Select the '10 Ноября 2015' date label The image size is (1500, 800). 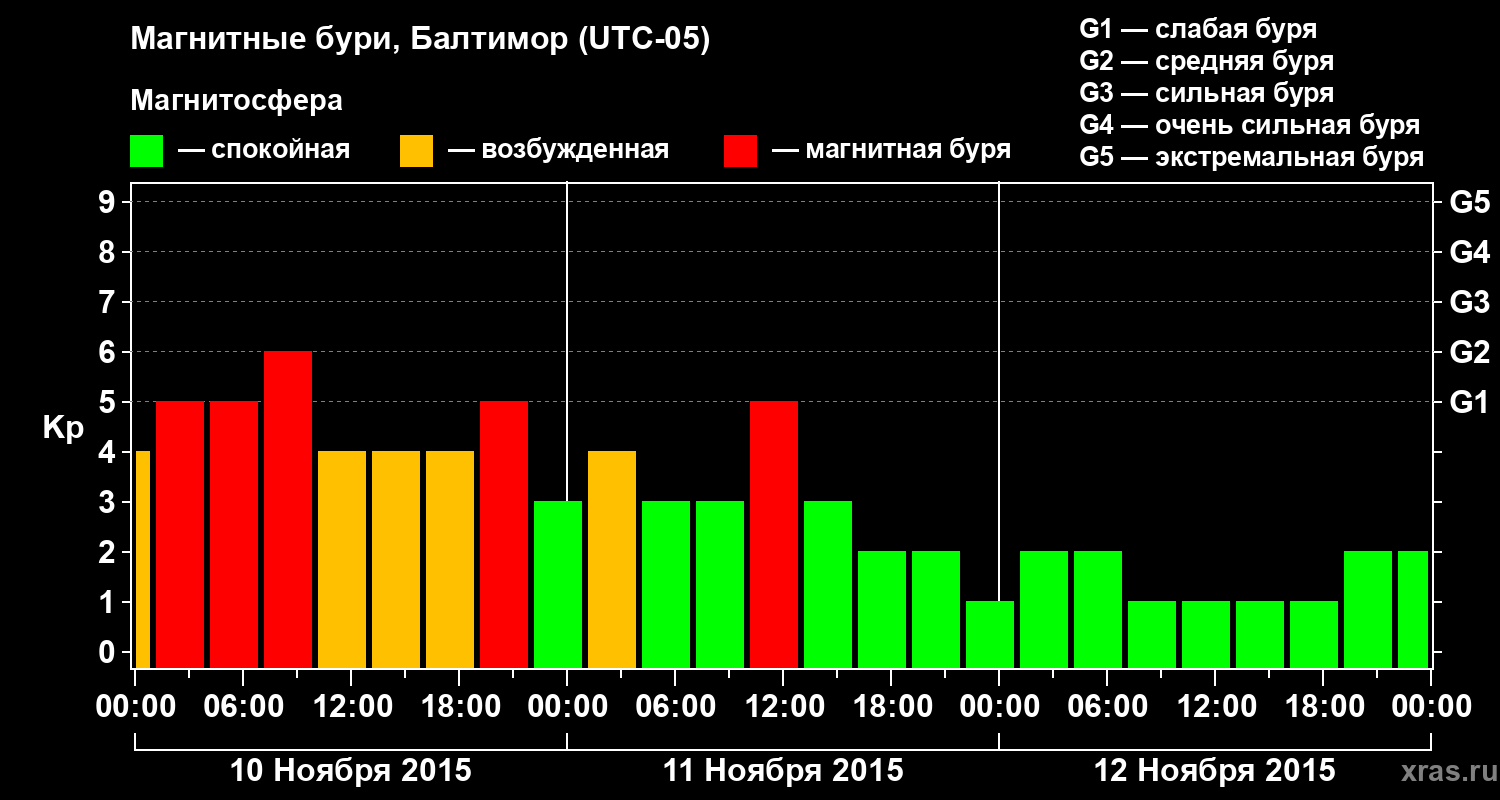351,771
